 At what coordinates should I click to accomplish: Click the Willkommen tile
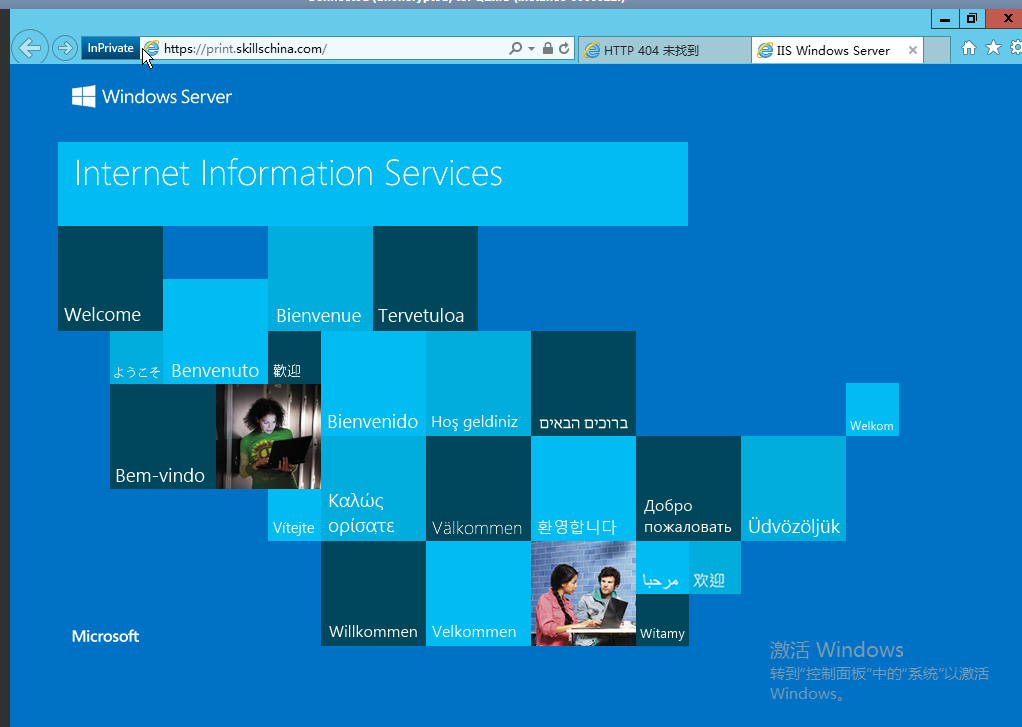[373, 593]
